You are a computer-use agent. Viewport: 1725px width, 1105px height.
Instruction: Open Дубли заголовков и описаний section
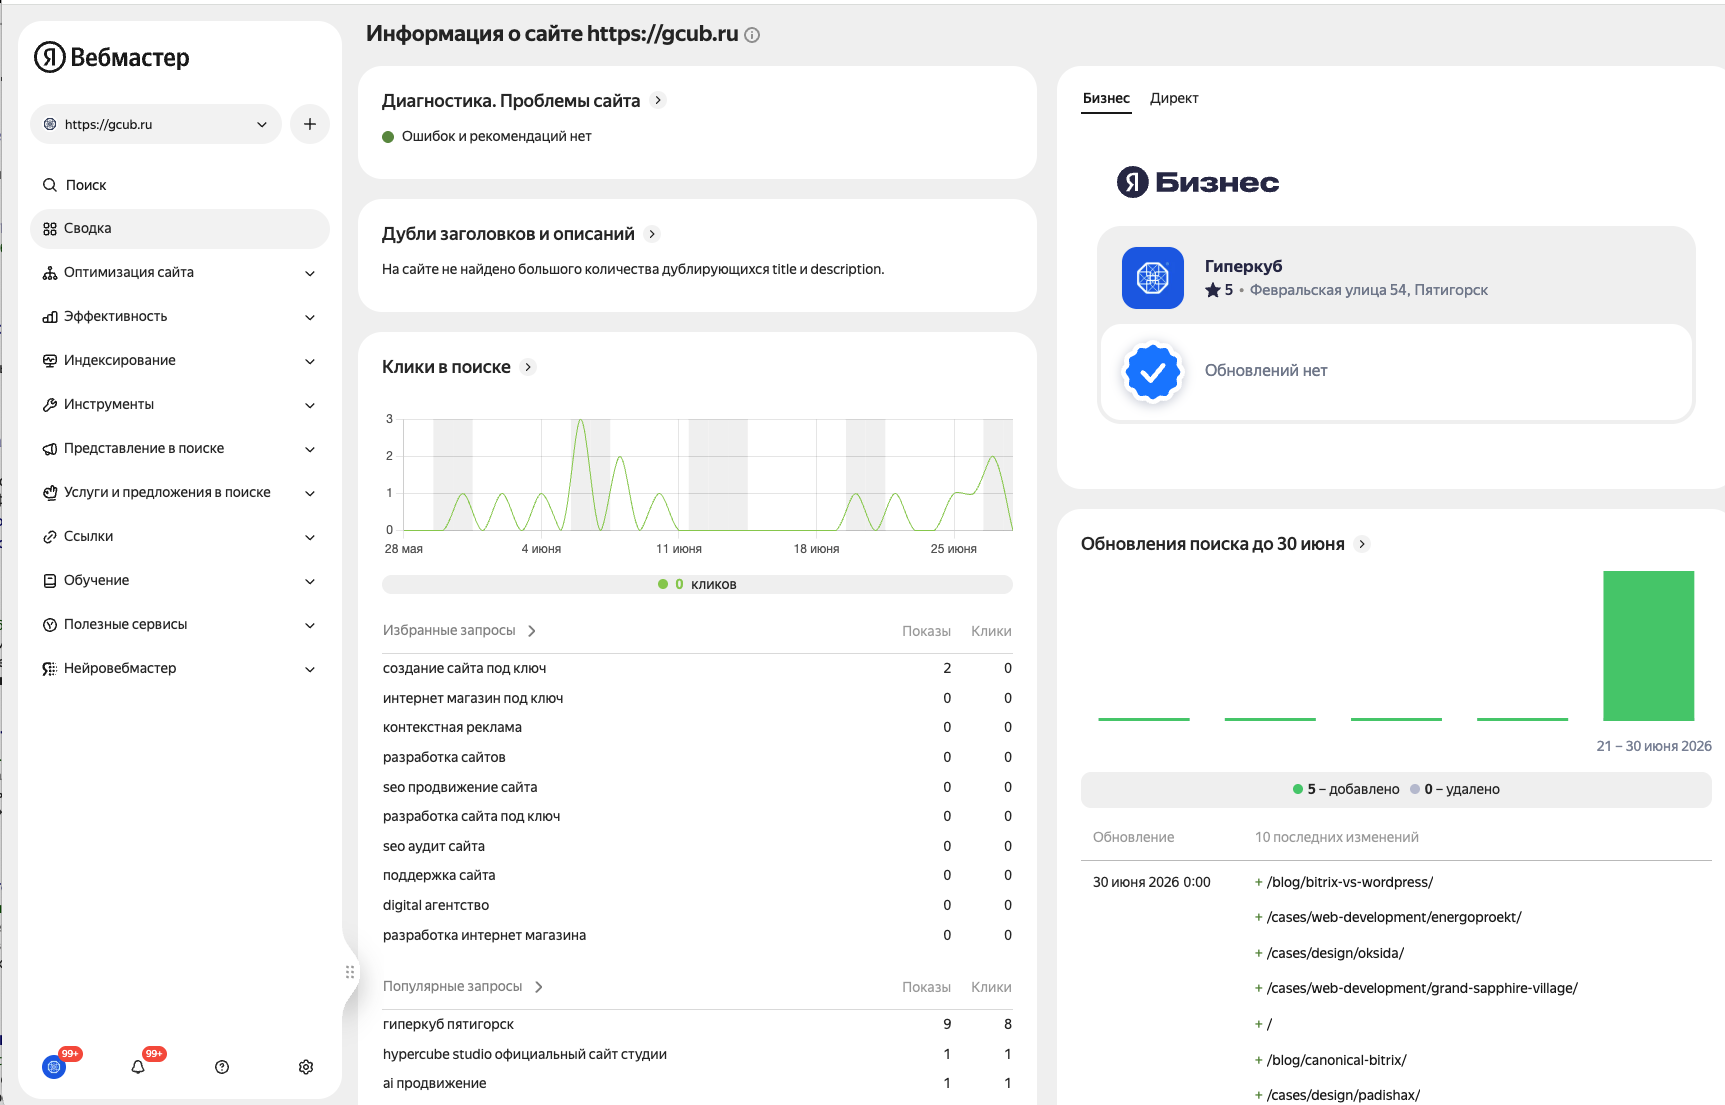(508, 234)
